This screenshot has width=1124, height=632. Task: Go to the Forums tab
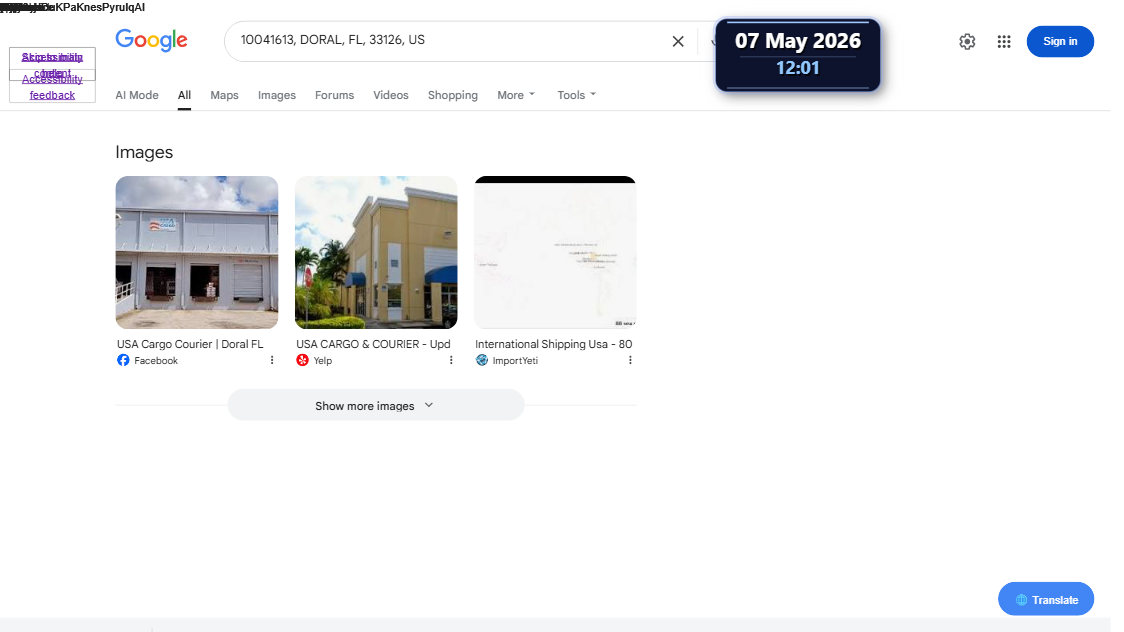pyautogui.click(x=334, y=95)
